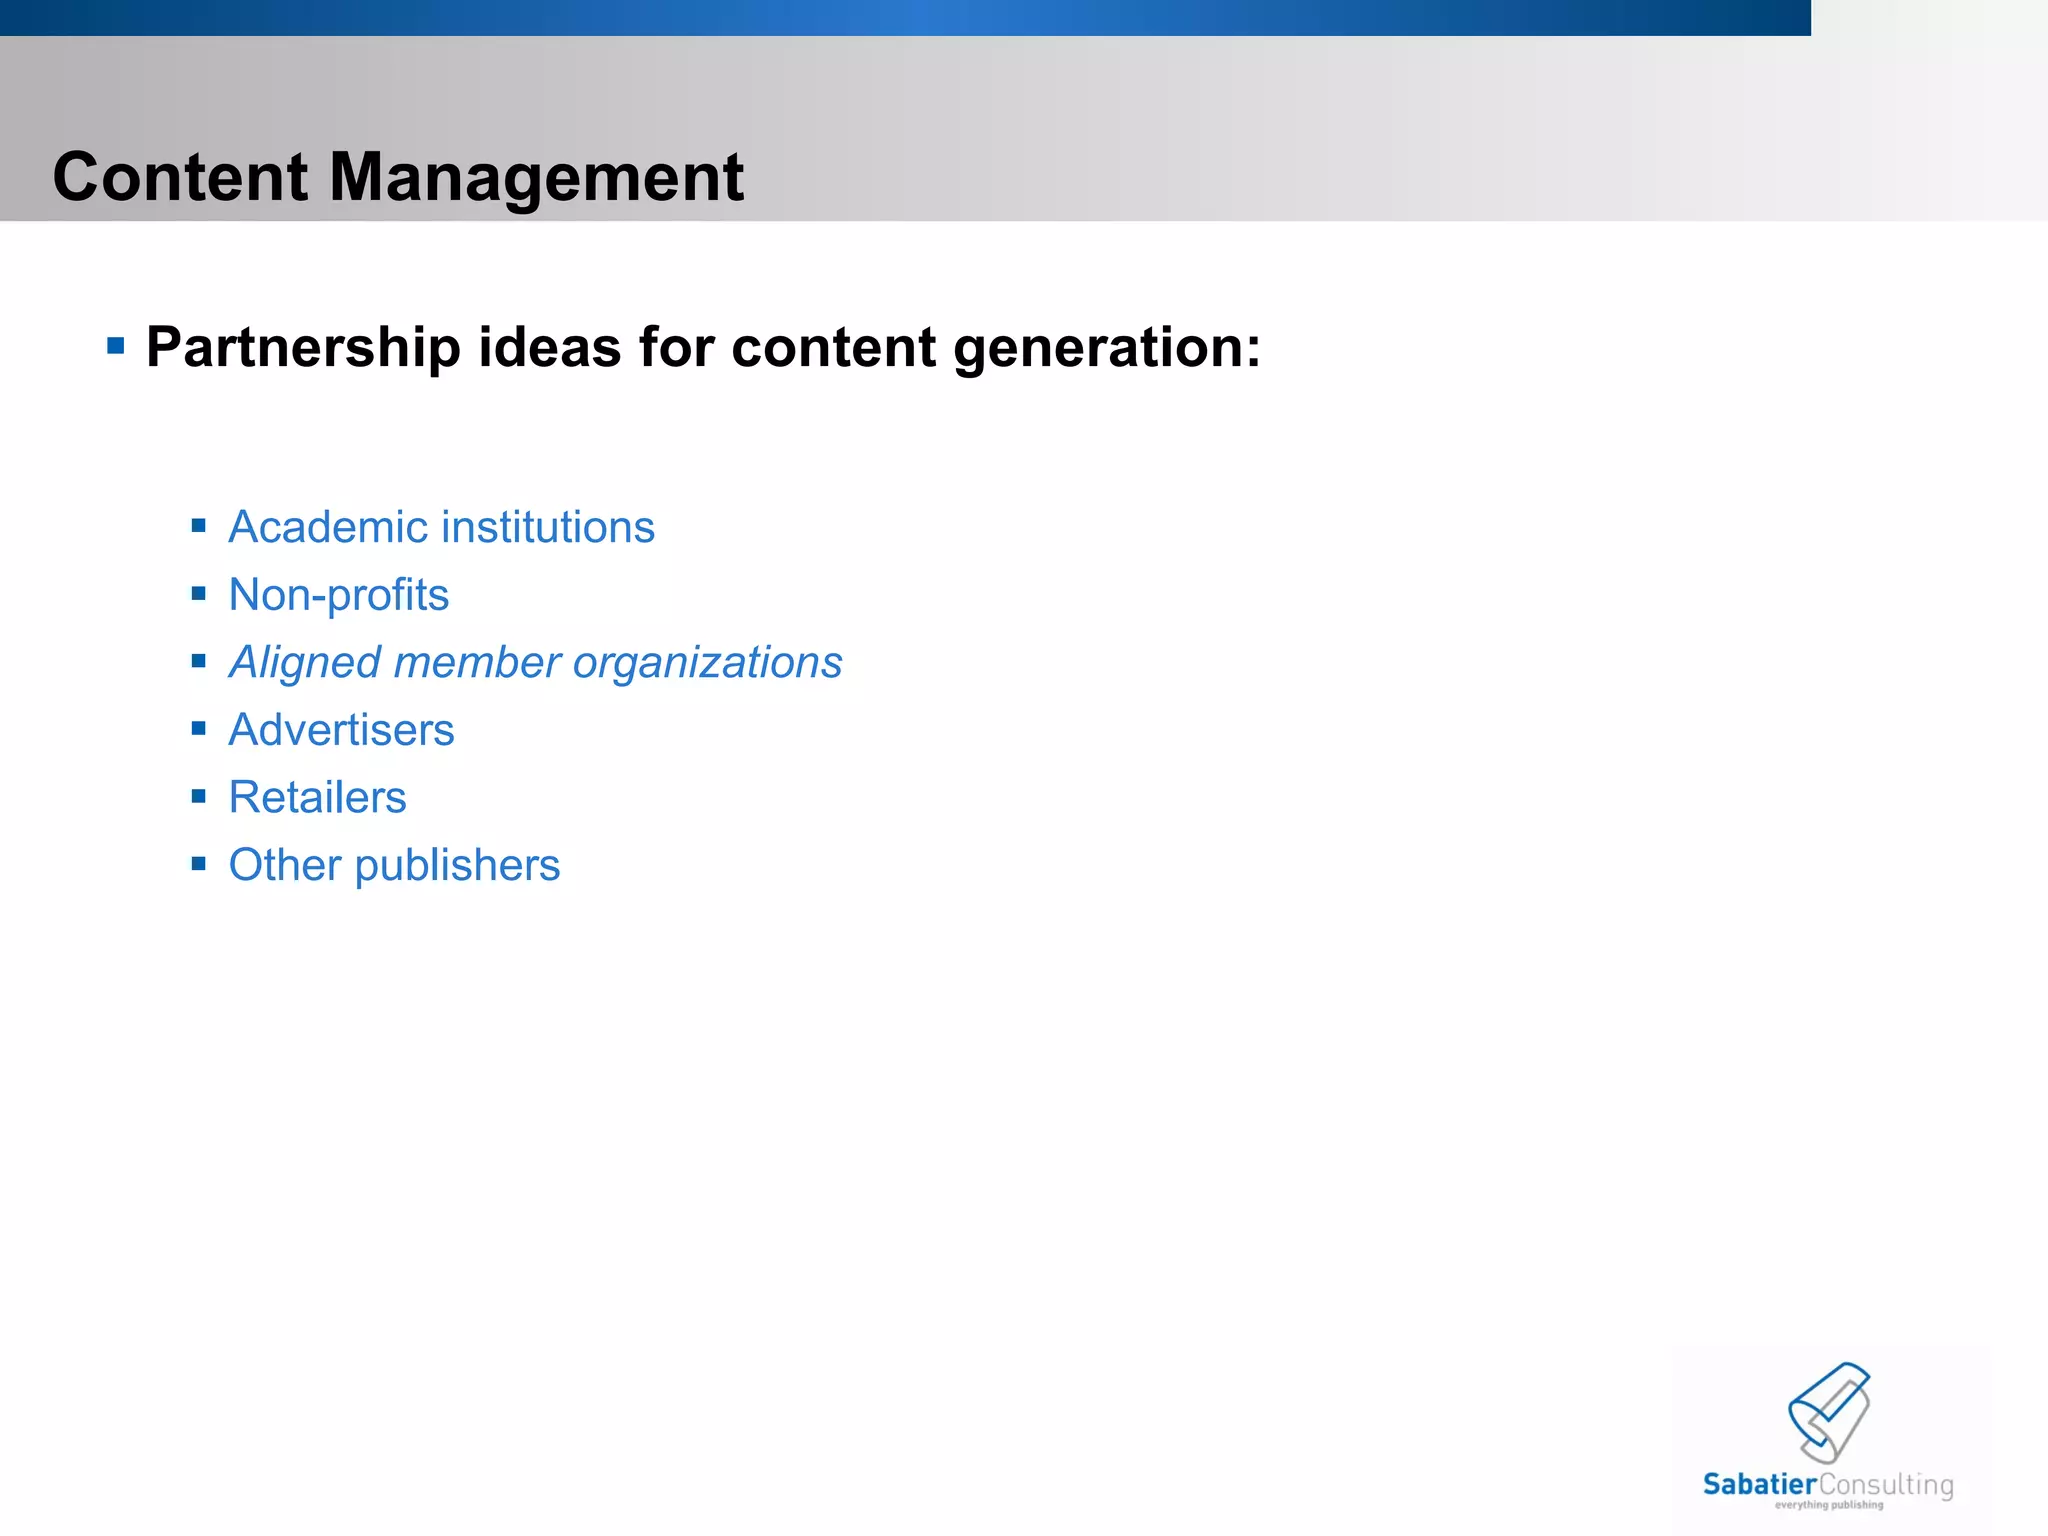The width and height of the screenshot is (2048, 1536).
Task: Click the 'SabatierConsulting' logo wordmark
Action: (1828, 1485)
